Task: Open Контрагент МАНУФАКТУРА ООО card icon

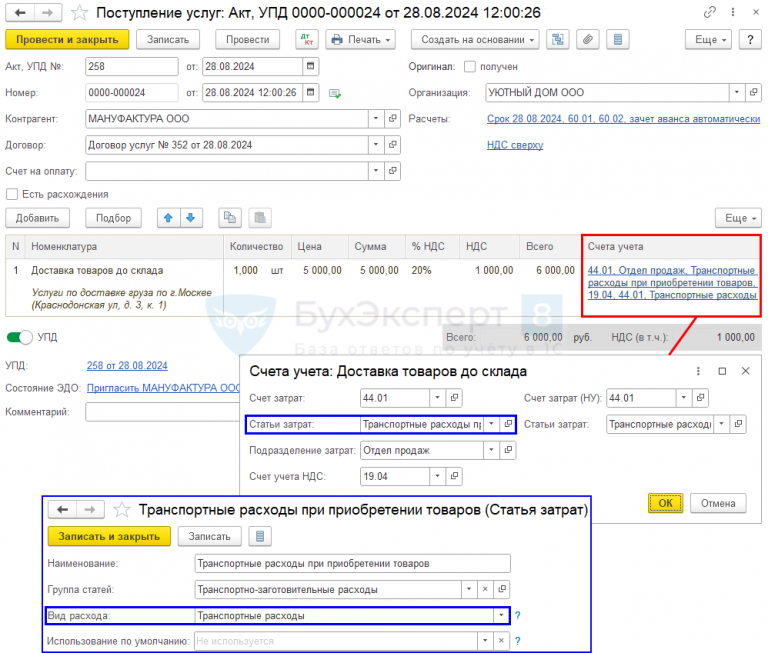Action: coord(392,119)
